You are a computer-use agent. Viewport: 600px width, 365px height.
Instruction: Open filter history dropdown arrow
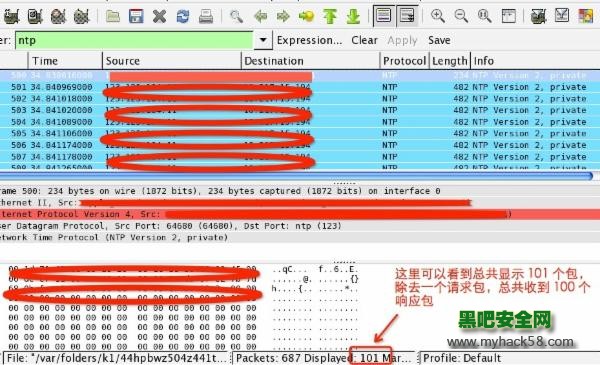click(x=263, y=40)
